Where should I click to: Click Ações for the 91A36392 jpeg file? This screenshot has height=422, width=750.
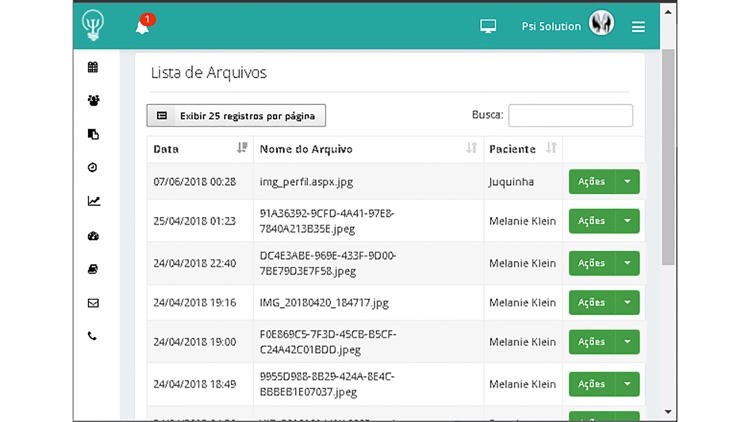coord(592,221)
